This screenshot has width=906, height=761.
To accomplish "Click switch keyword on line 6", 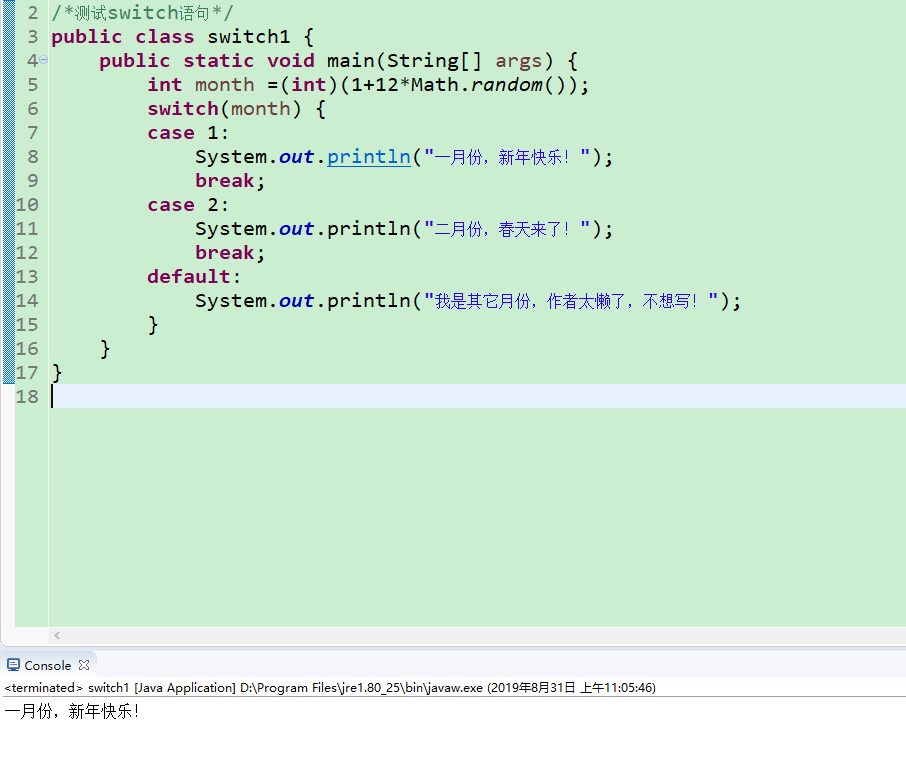I will (x=183, y=109).
